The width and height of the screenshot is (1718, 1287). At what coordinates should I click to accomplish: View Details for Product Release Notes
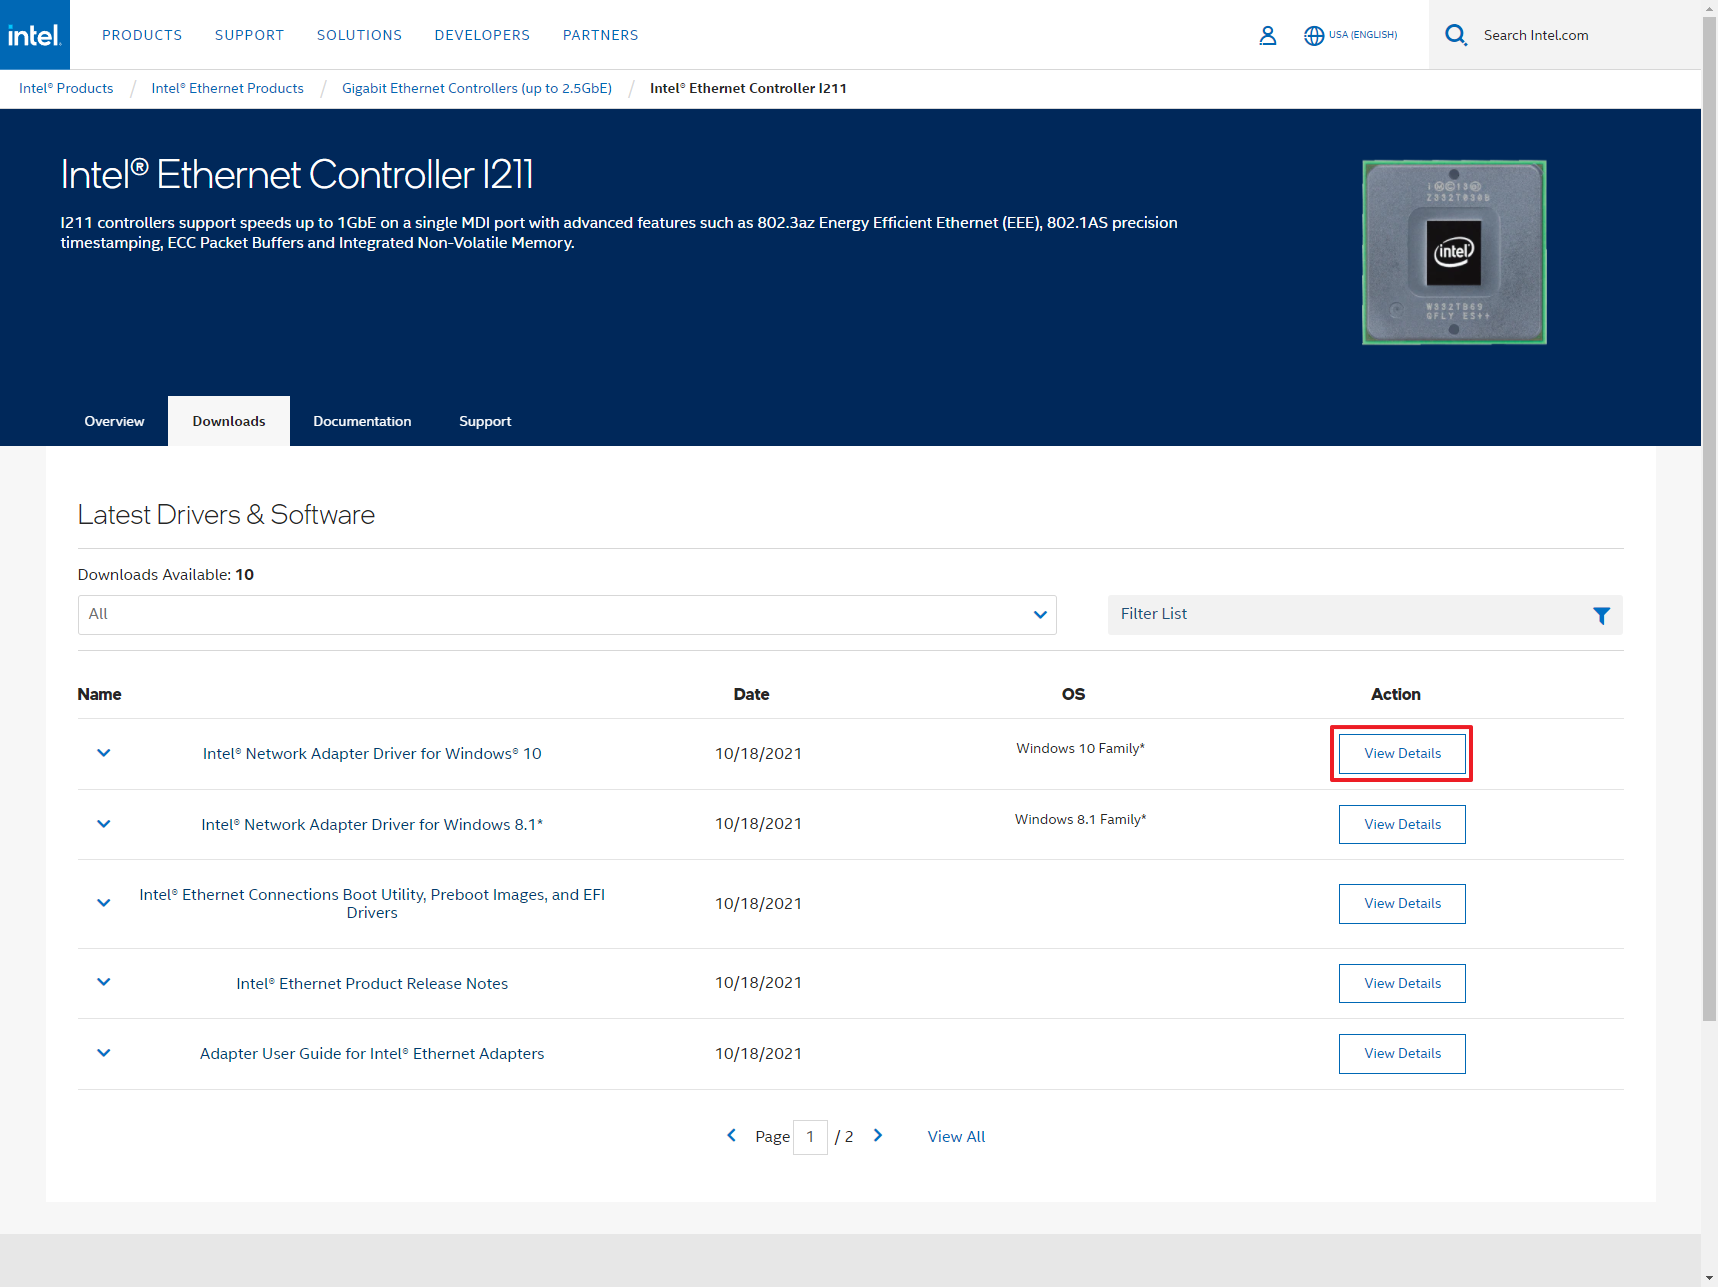[x=1402, y=983]
